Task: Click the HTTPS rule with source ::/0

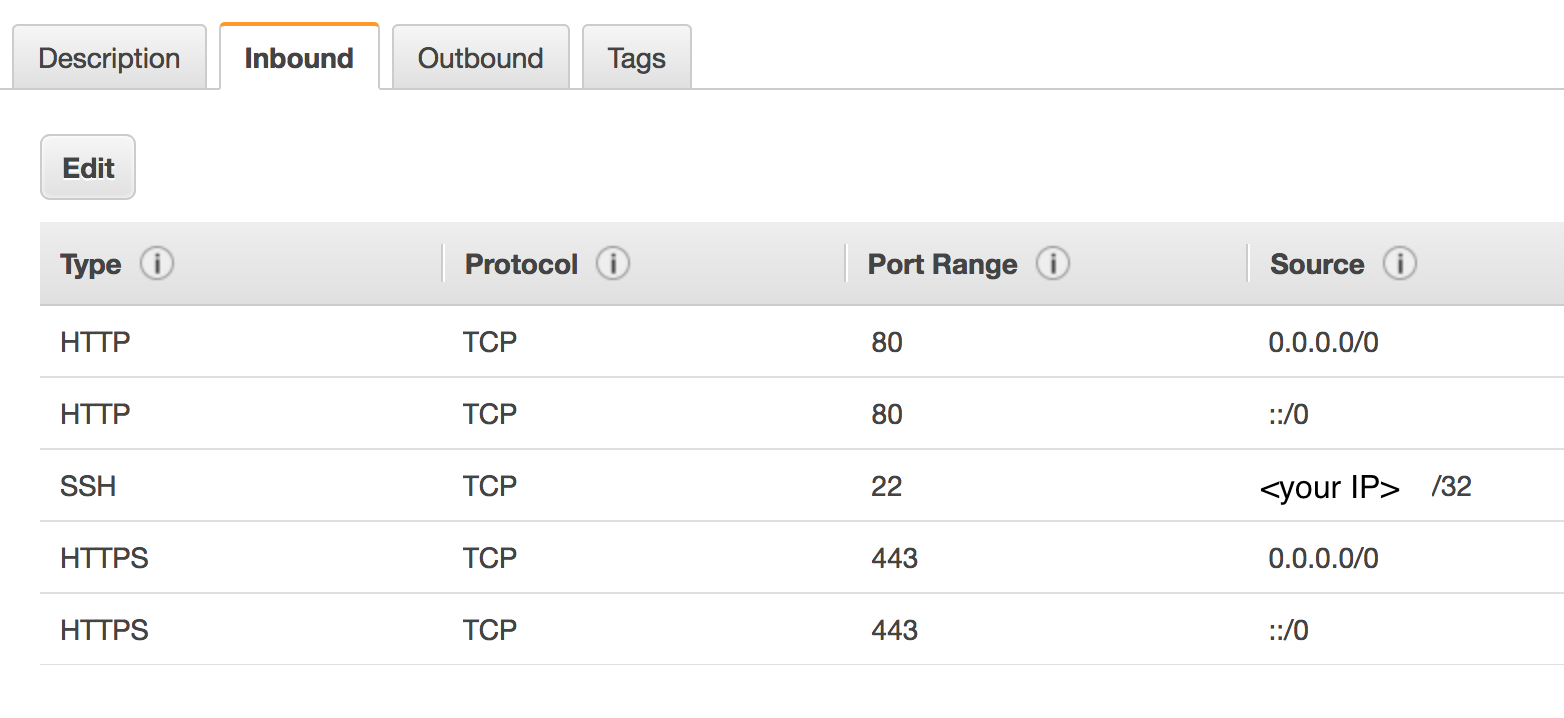Action: coord(802,630)
